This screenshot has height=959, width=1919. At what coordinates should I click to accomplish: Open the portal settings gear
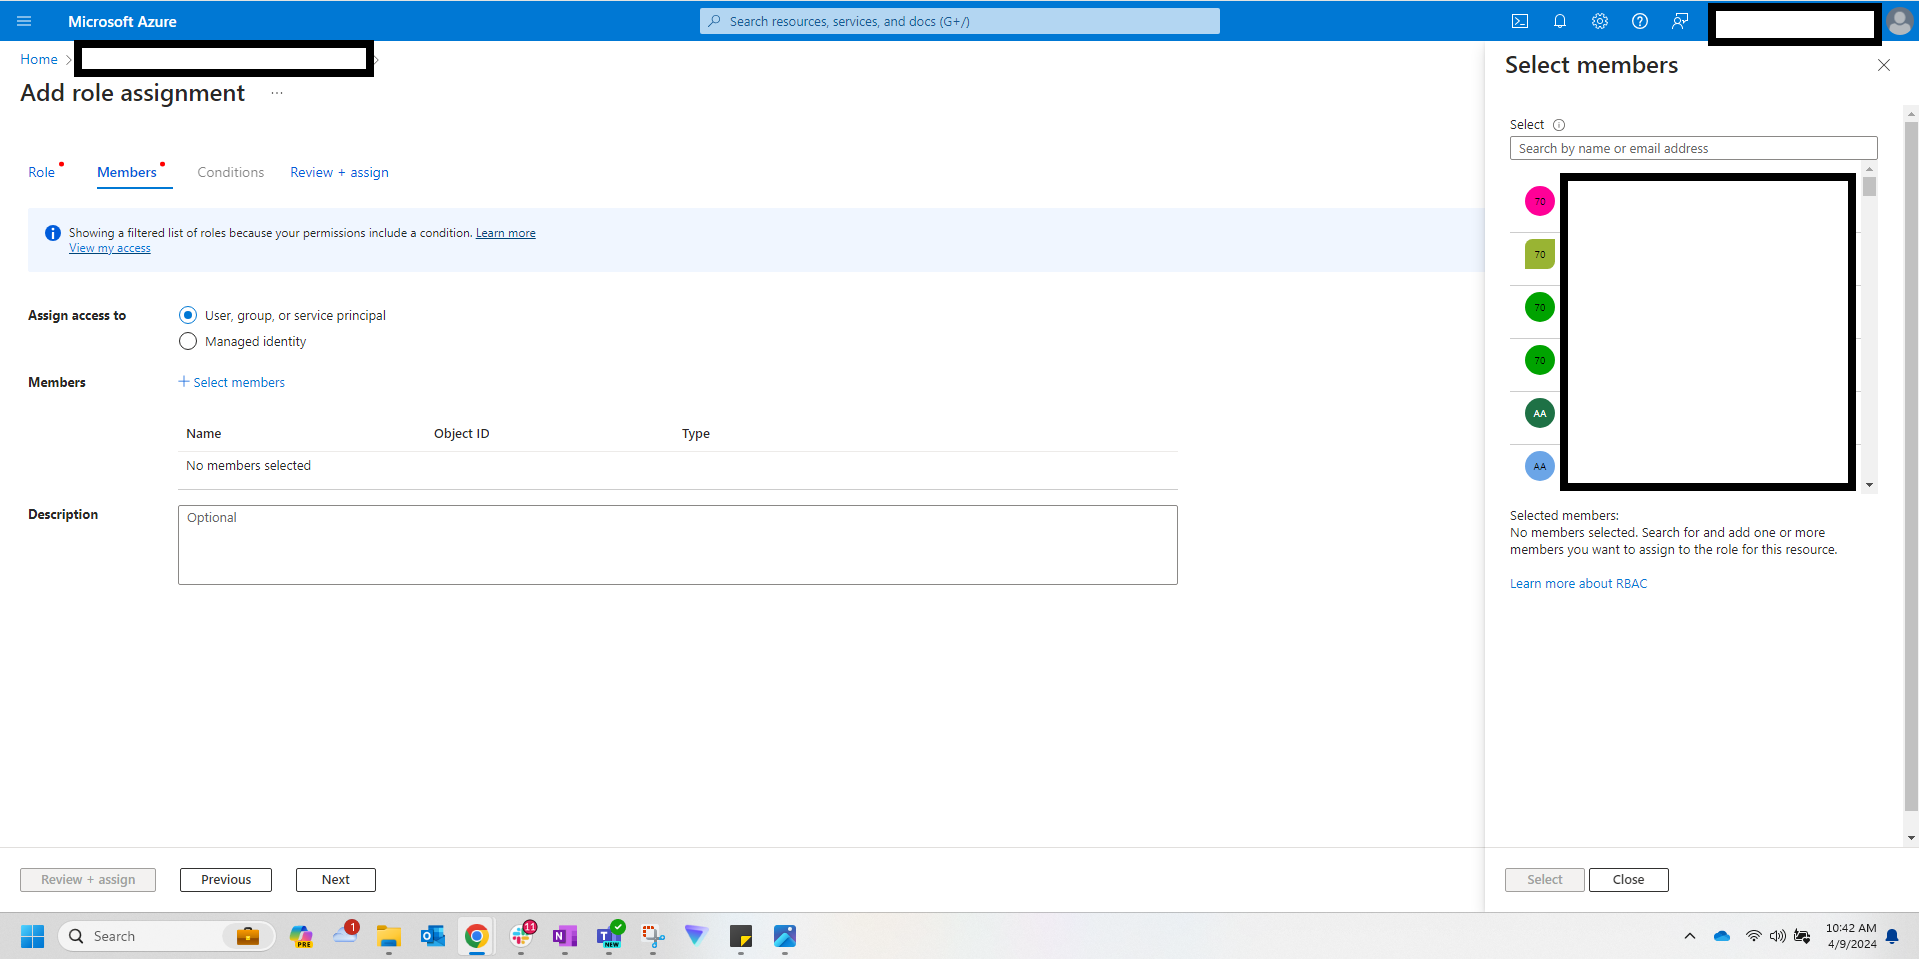pyautogui.click(x=1599, y=21)
